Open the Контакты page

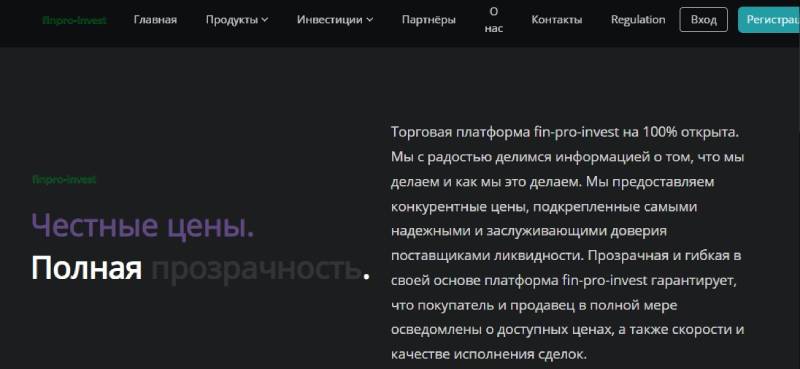point(557,20)
